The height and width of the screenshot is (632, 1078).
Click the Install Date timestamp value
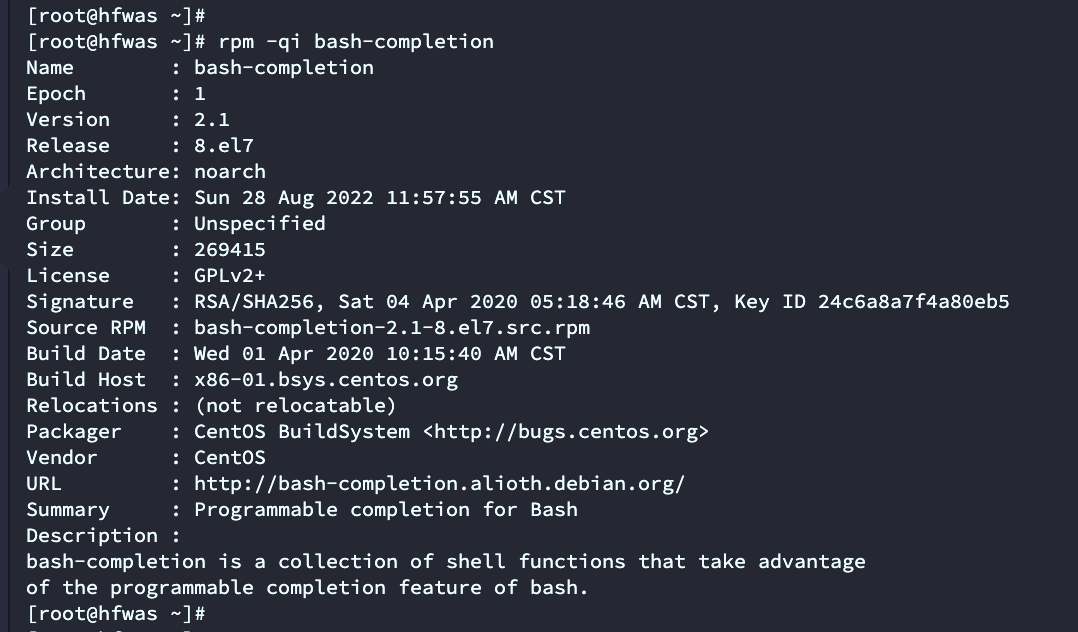[x=379, y=198]
